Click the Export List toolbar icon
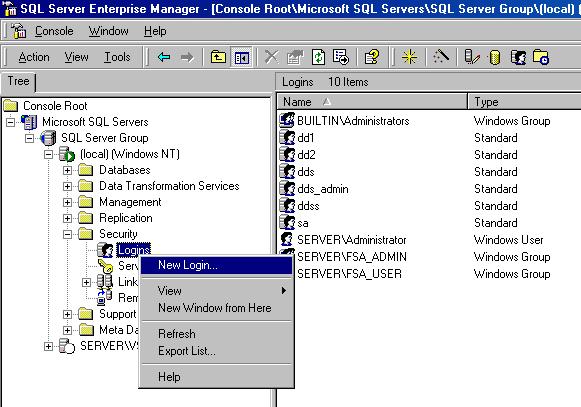Image resolution: width=581 pixels, height=407 pixels. (x=341, y=57)
